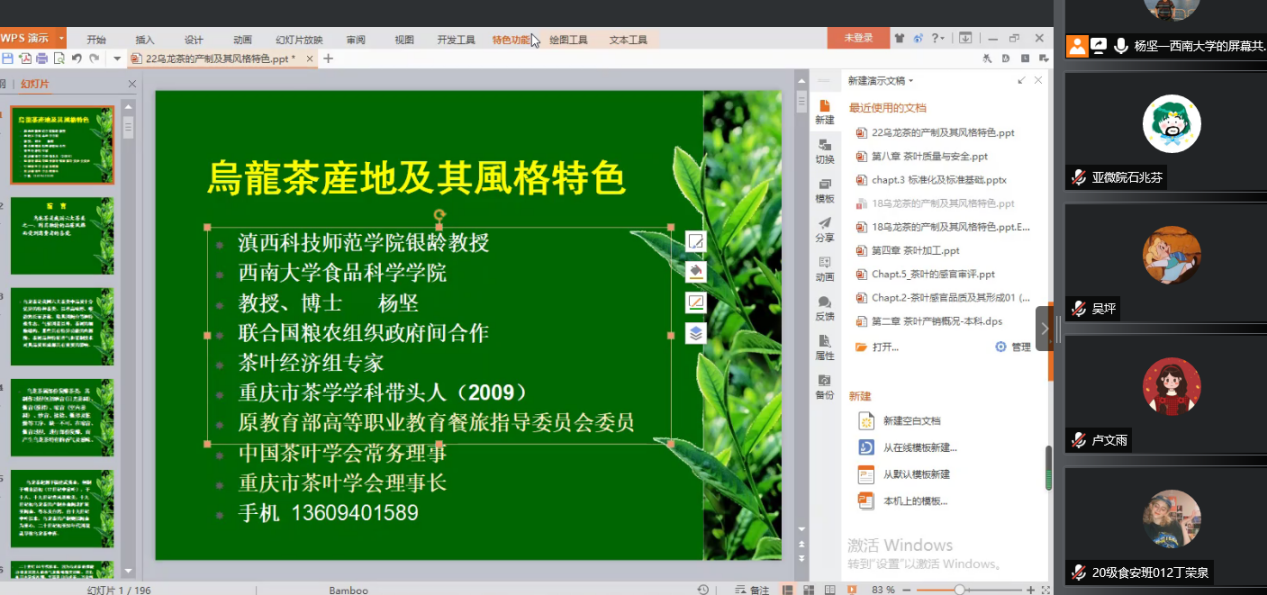Open the WPS 演示 application menu arrow

[x=61, y=38]
